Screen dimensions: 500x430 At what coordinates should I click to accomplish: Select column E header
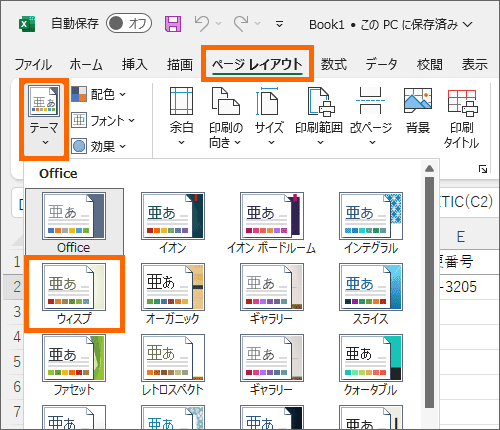coord(461,237)
